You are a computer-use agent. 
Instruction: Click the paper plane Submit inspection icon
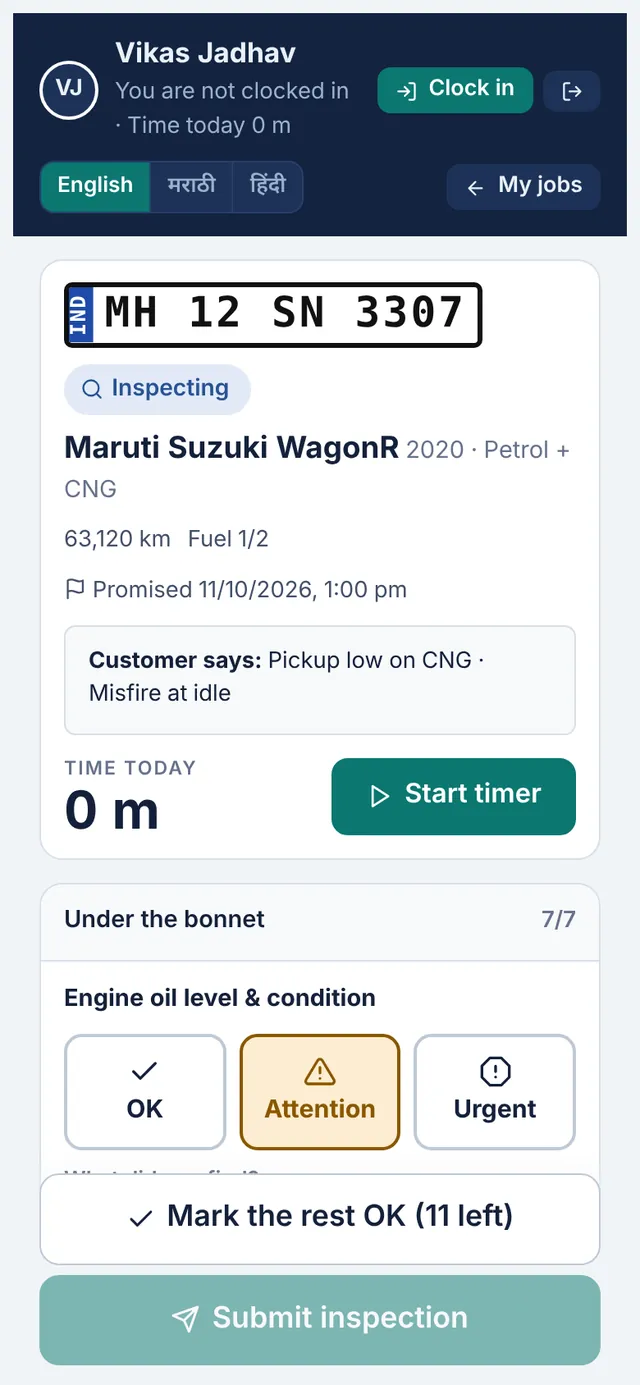[x=185, y=1319]
